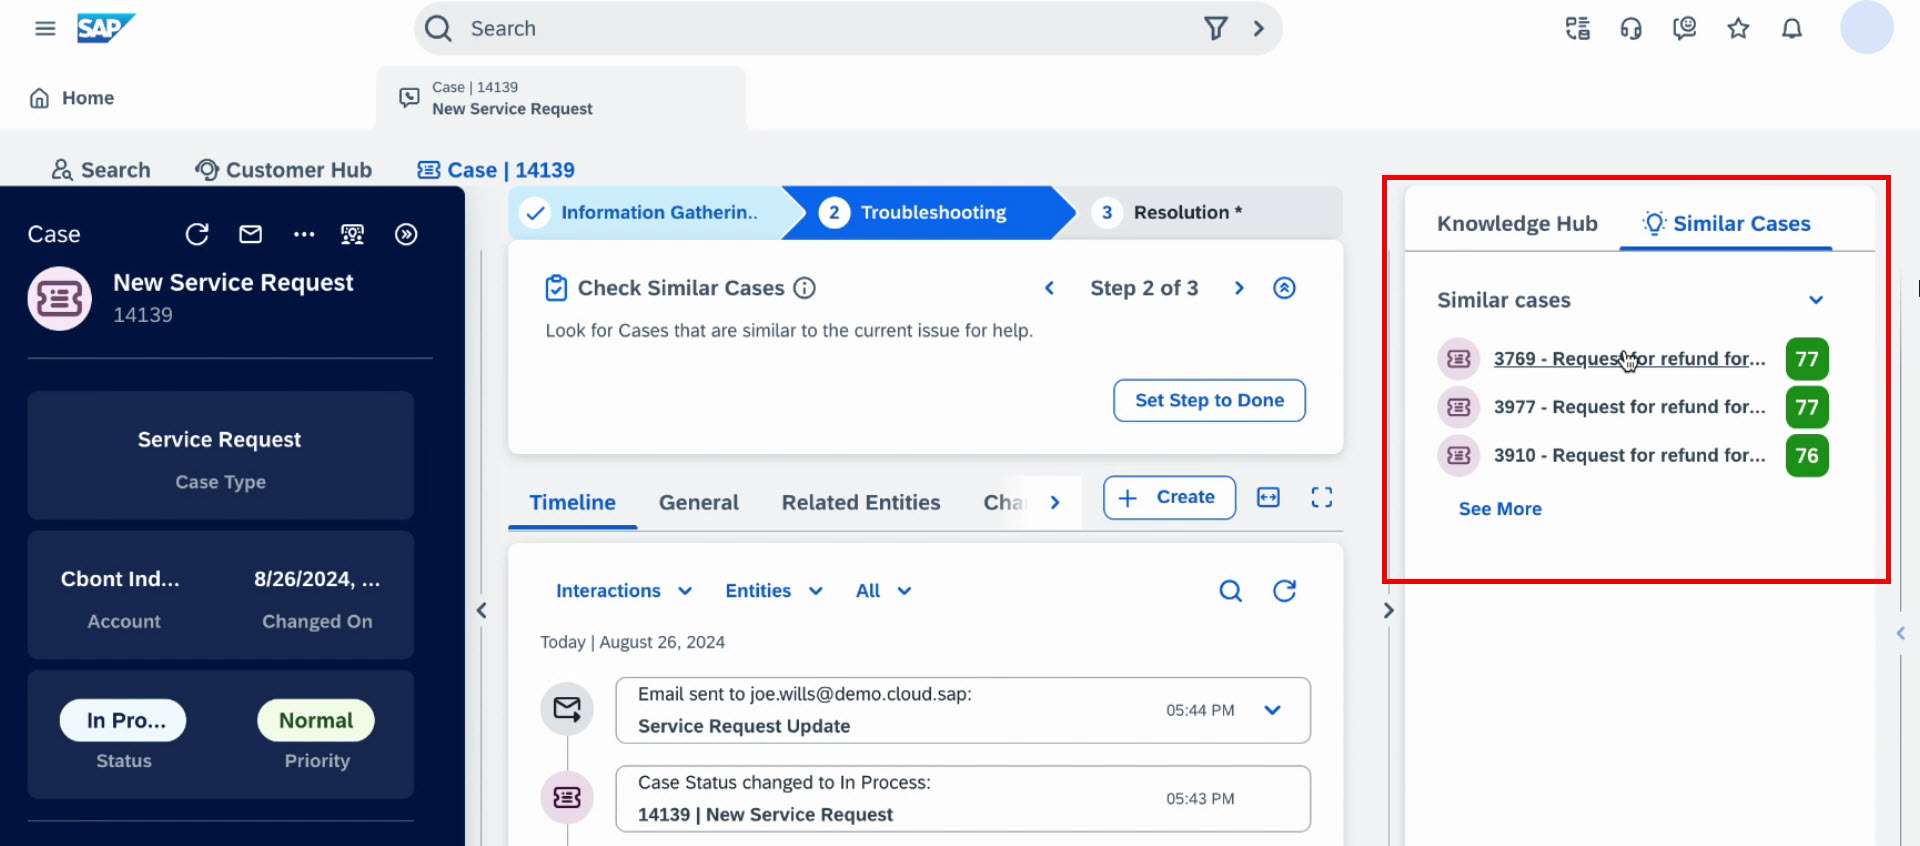Go to next guided step arrow
The height and width of the screenshot is (846, 1920).
(1239, 288)
